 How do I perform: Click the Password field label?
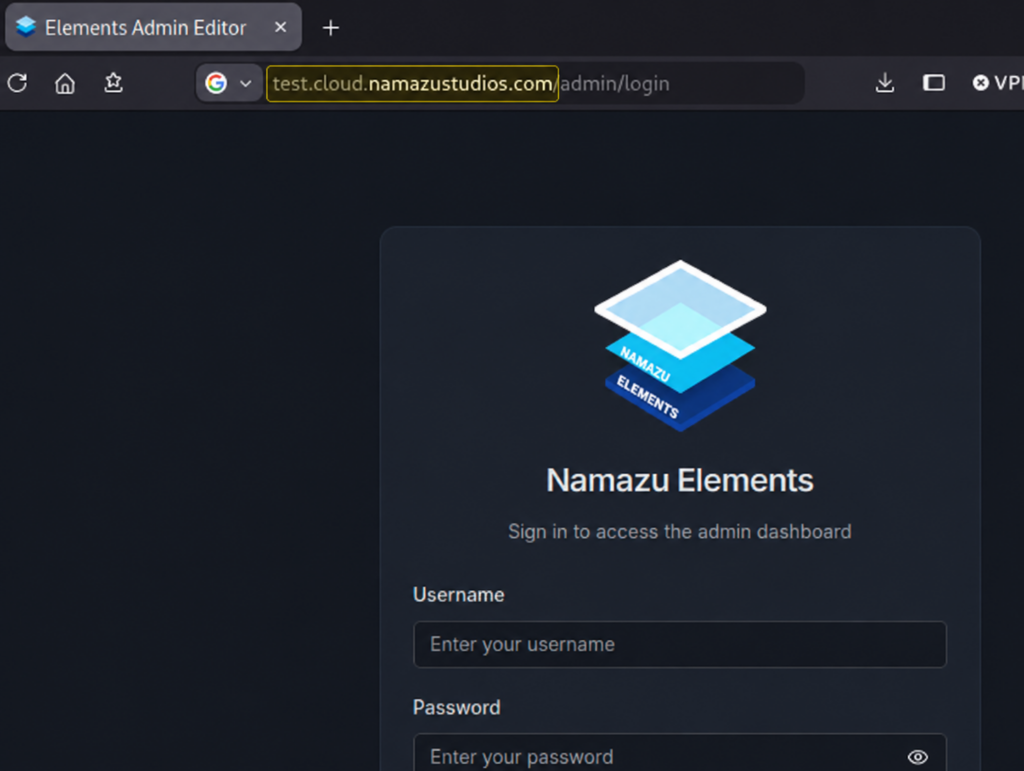[x=456, y=707]
